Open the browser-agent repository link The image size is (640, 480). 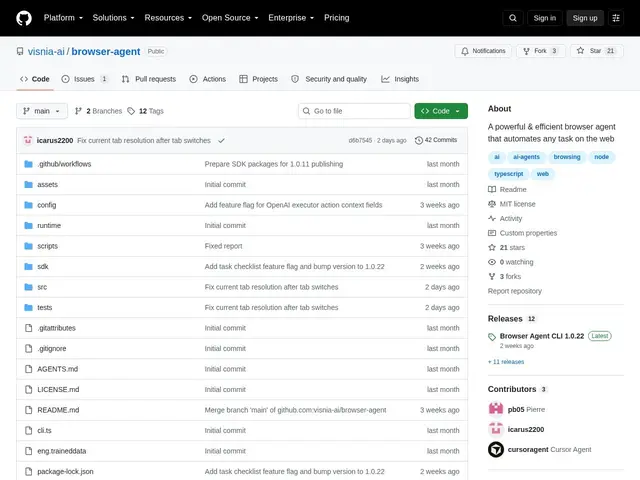pos(106,51)
